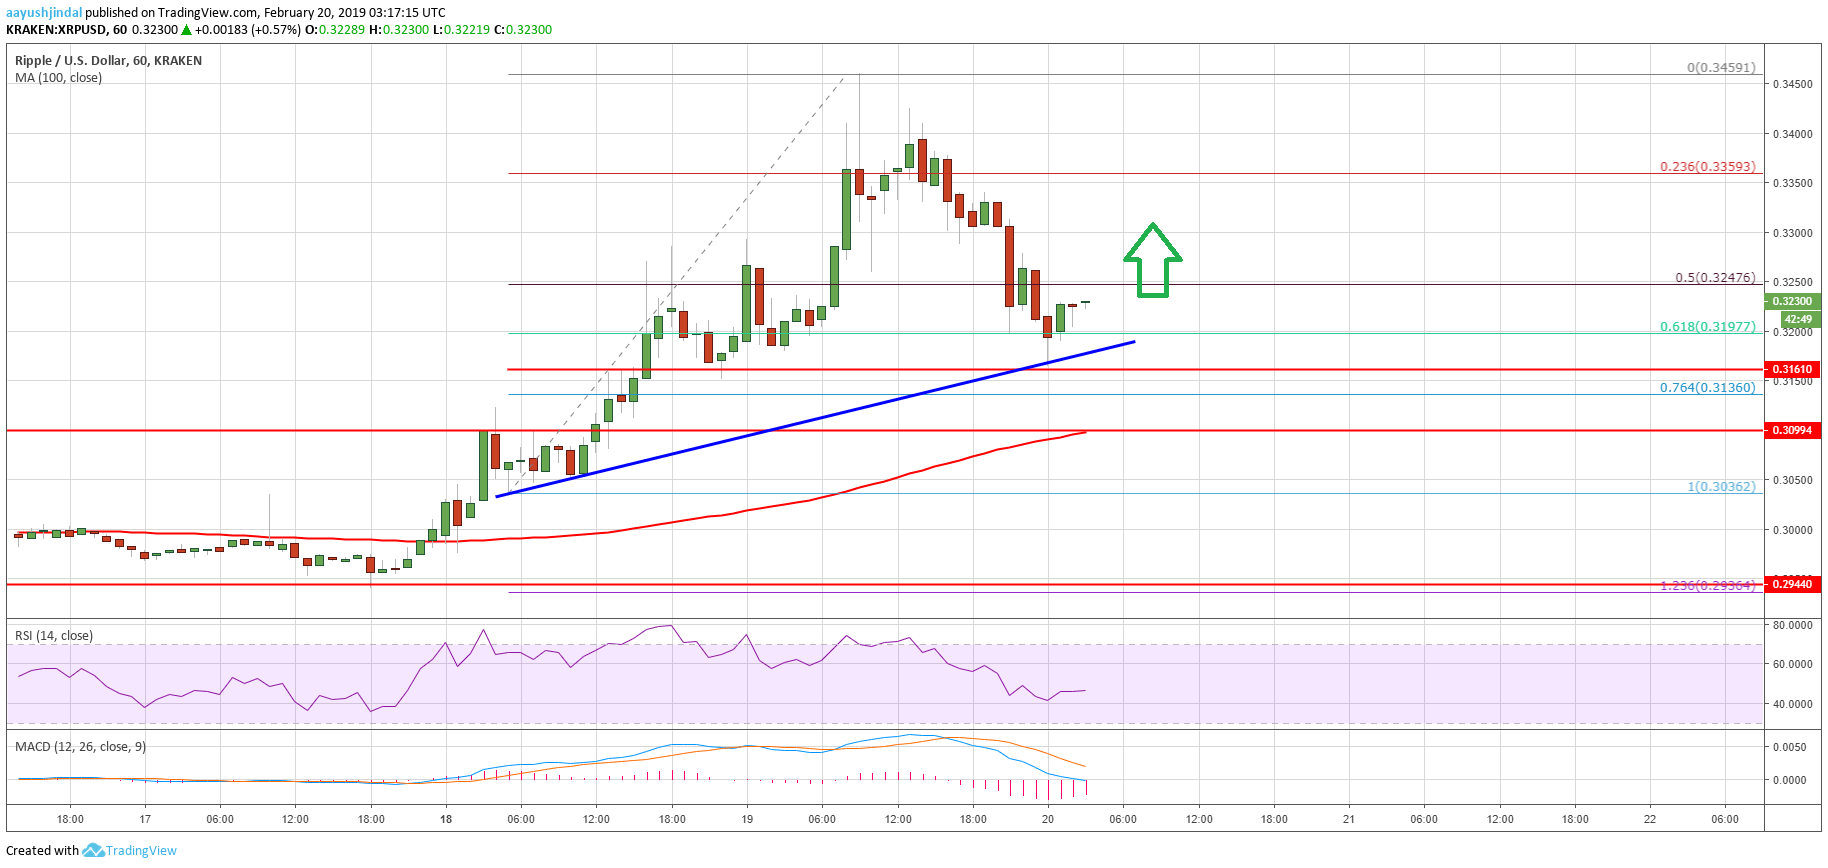The image size is (1828, 868).
Task: Click the red price tag 0.31610
Action: 1793,369
